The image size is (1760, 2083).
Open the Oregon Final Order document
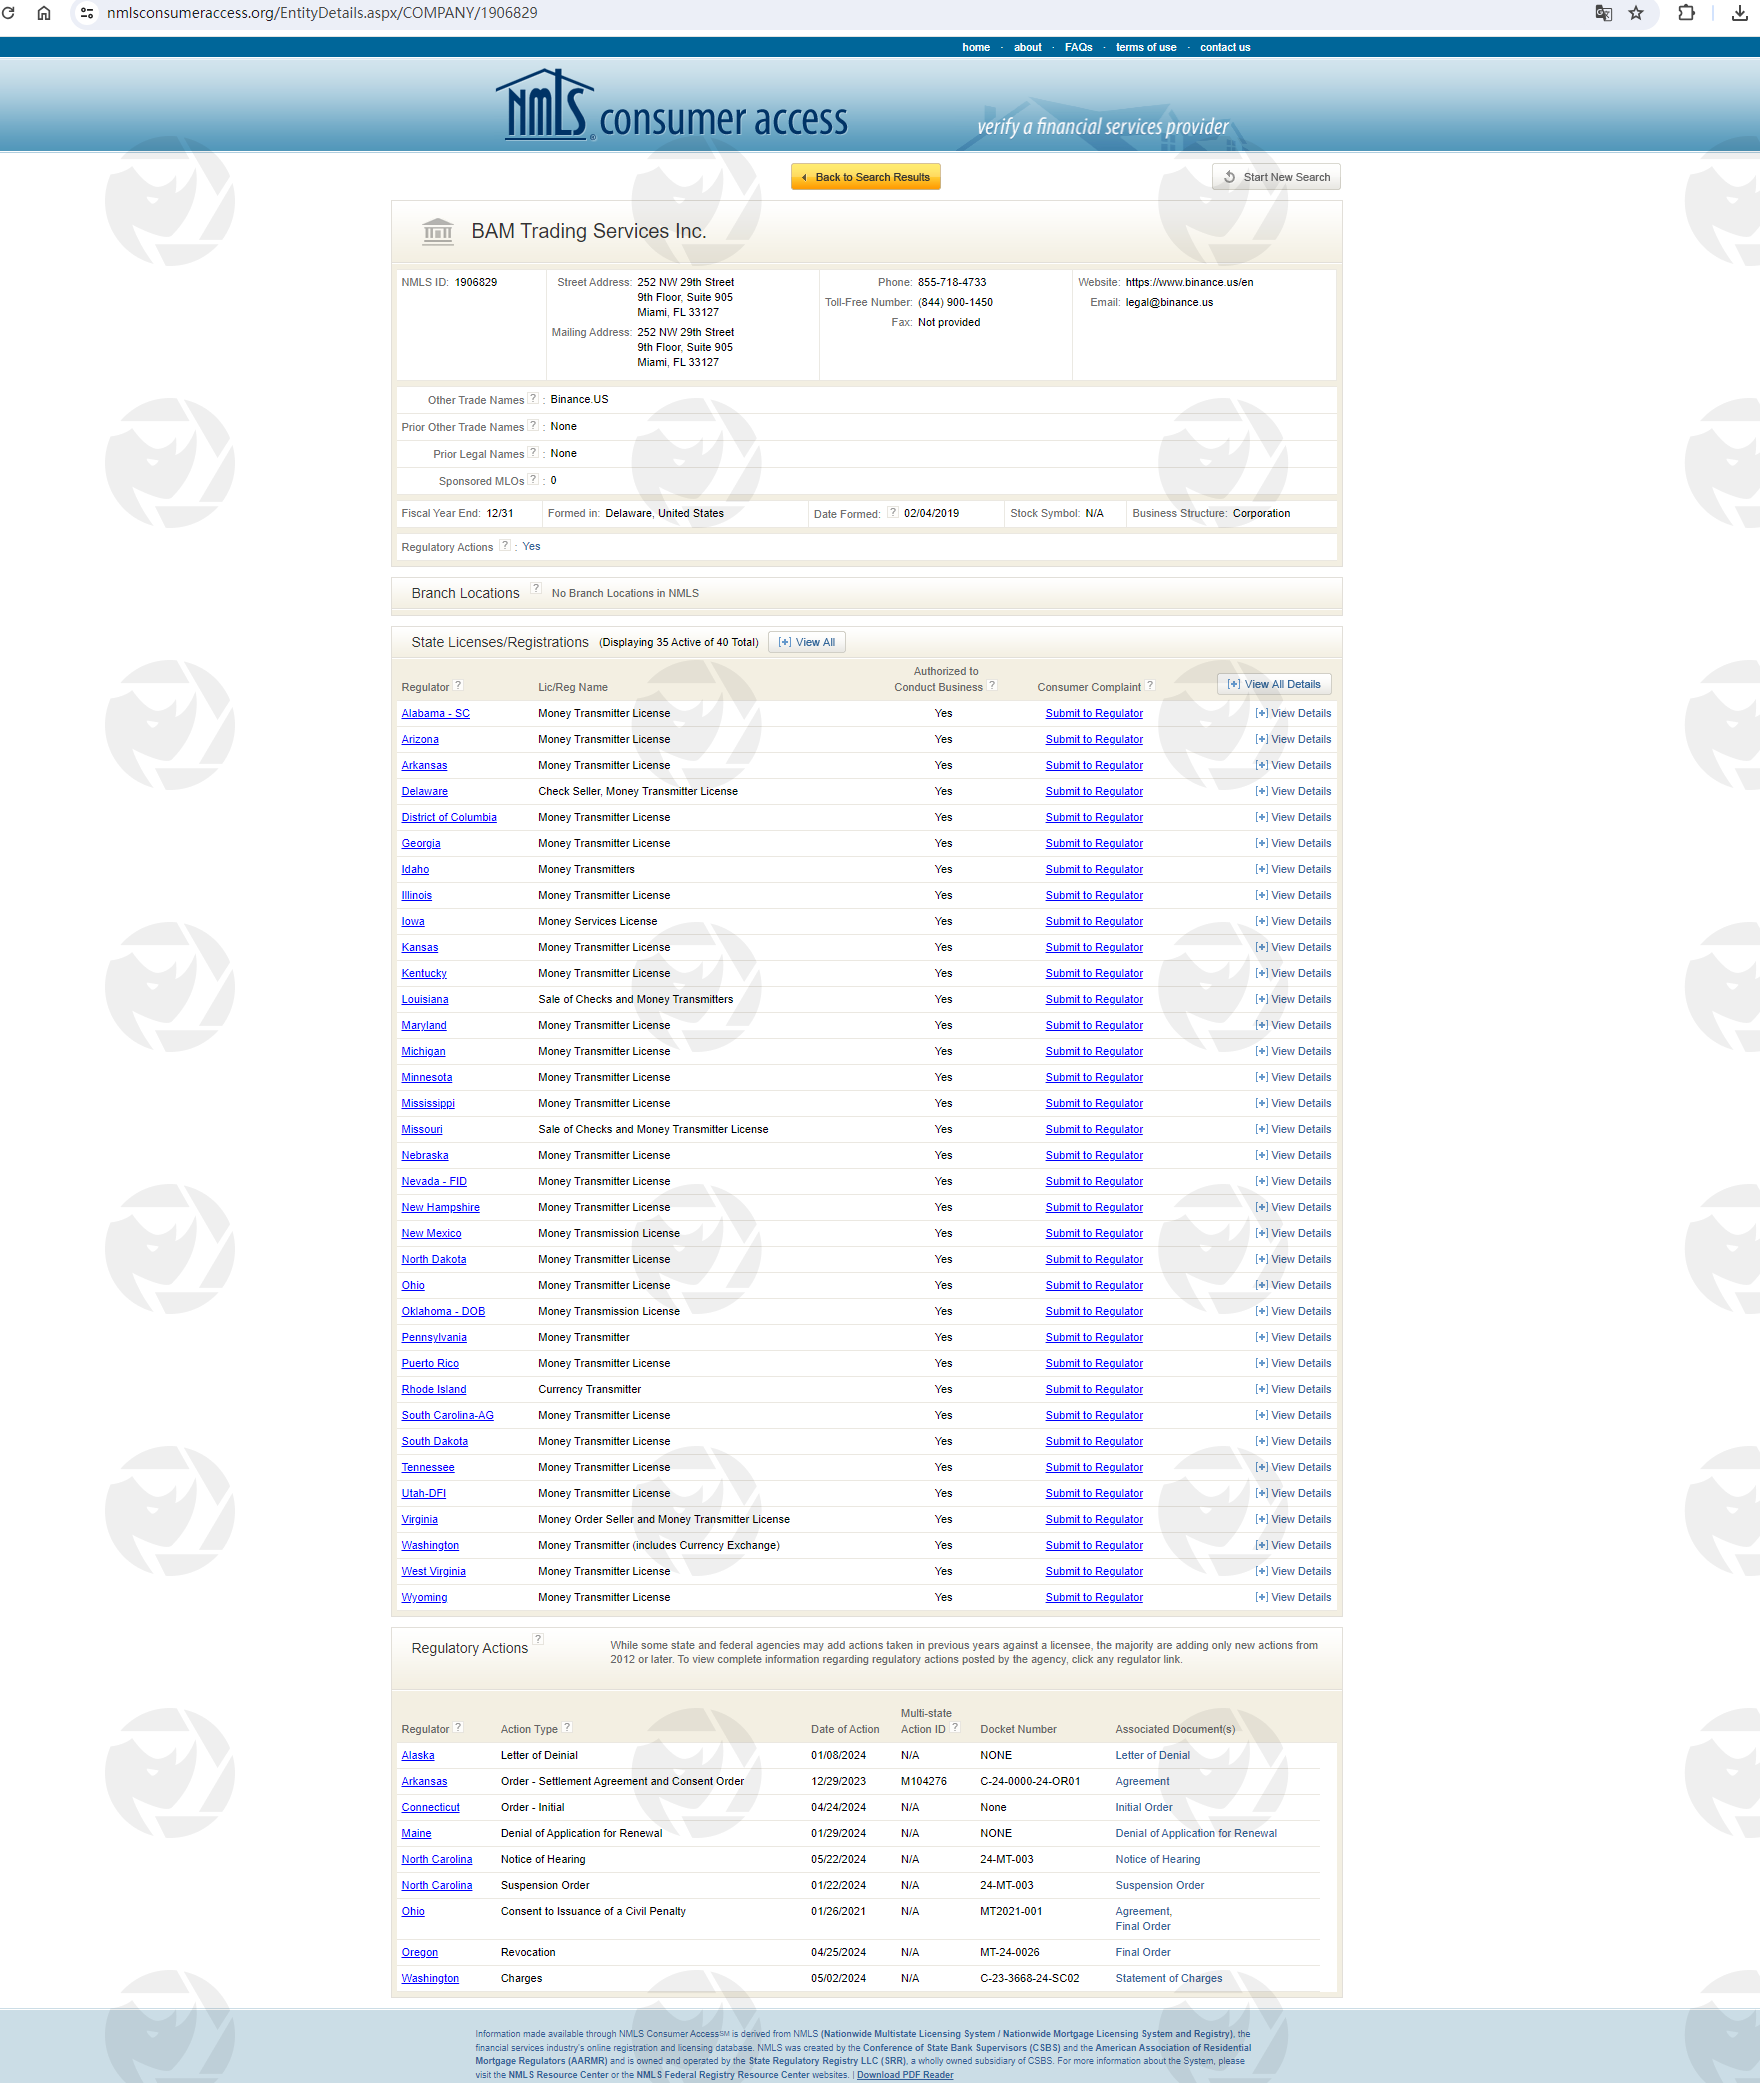pos(1142,1953)
